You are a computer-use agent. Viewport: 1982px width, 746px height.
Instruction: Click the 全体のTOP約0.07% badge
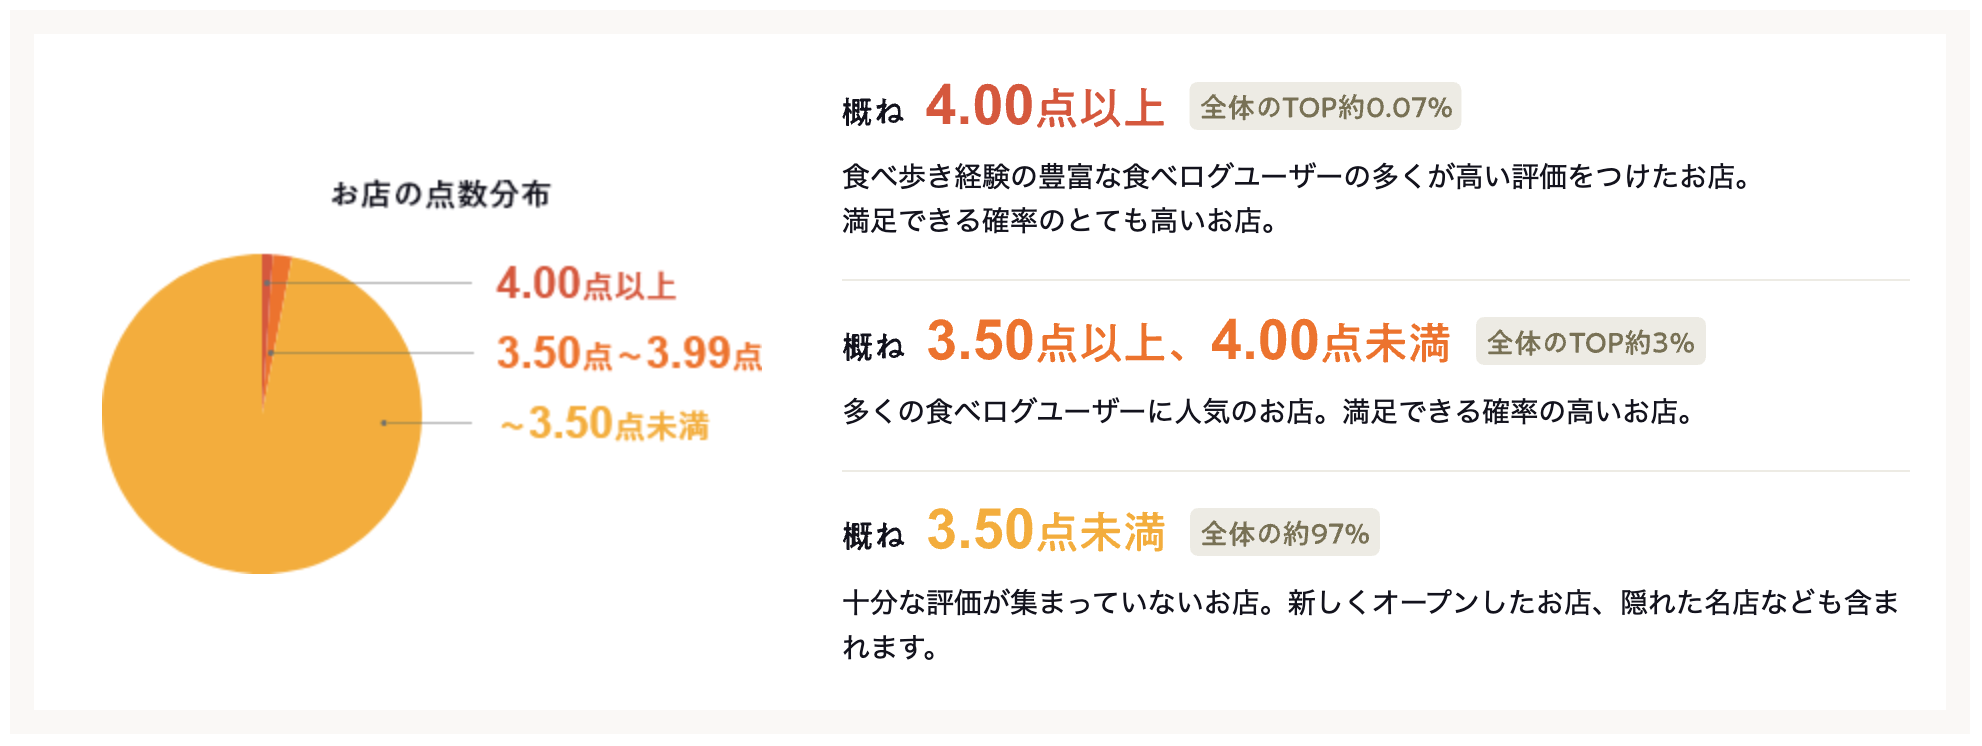point(1325,107)
